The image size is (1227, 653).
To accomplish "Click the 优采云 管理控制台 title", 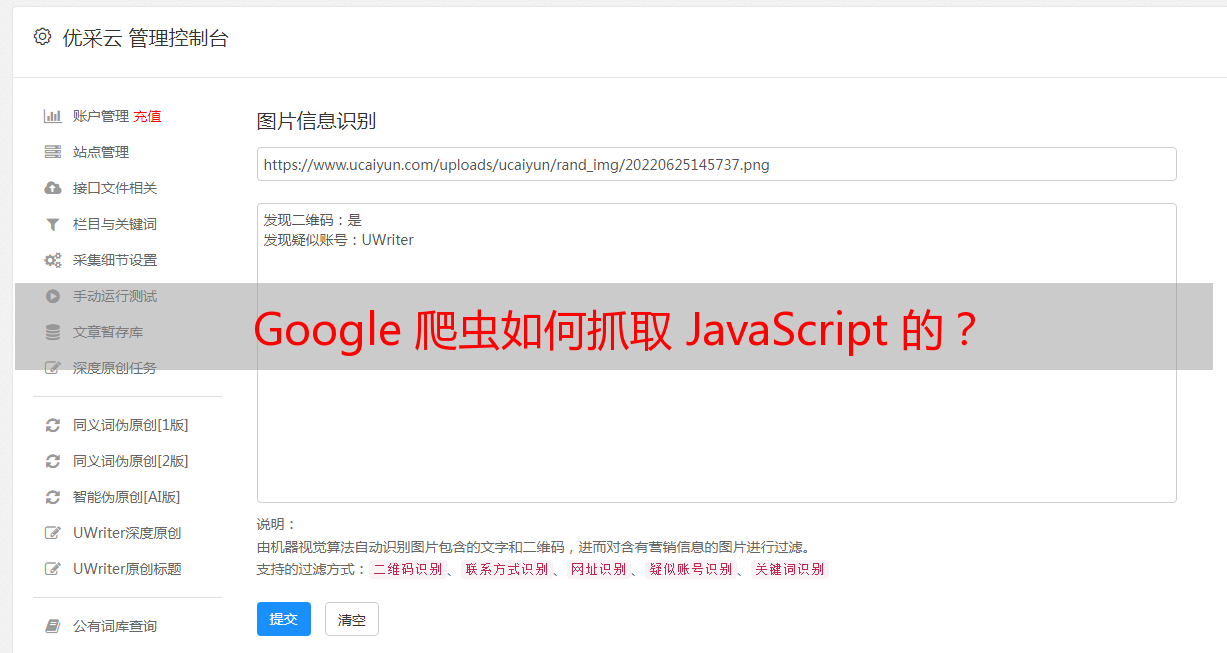I will [x=145, y=38].
